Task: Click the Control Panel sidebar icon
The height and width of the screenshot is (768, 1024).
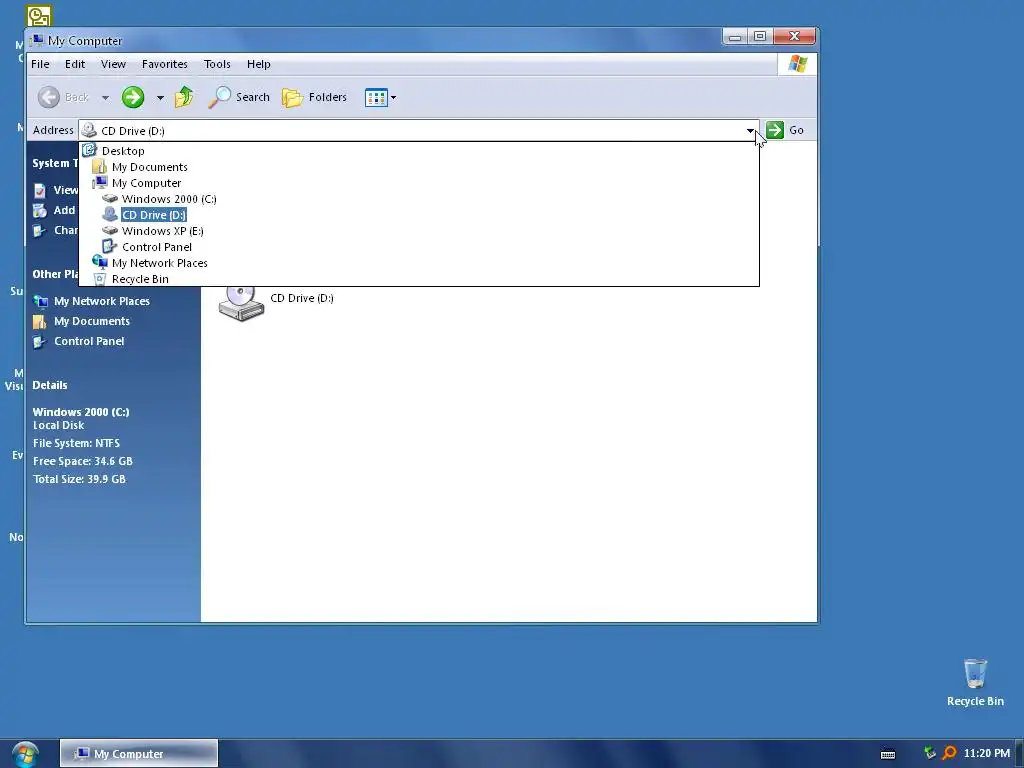Action: pos(40,342)
